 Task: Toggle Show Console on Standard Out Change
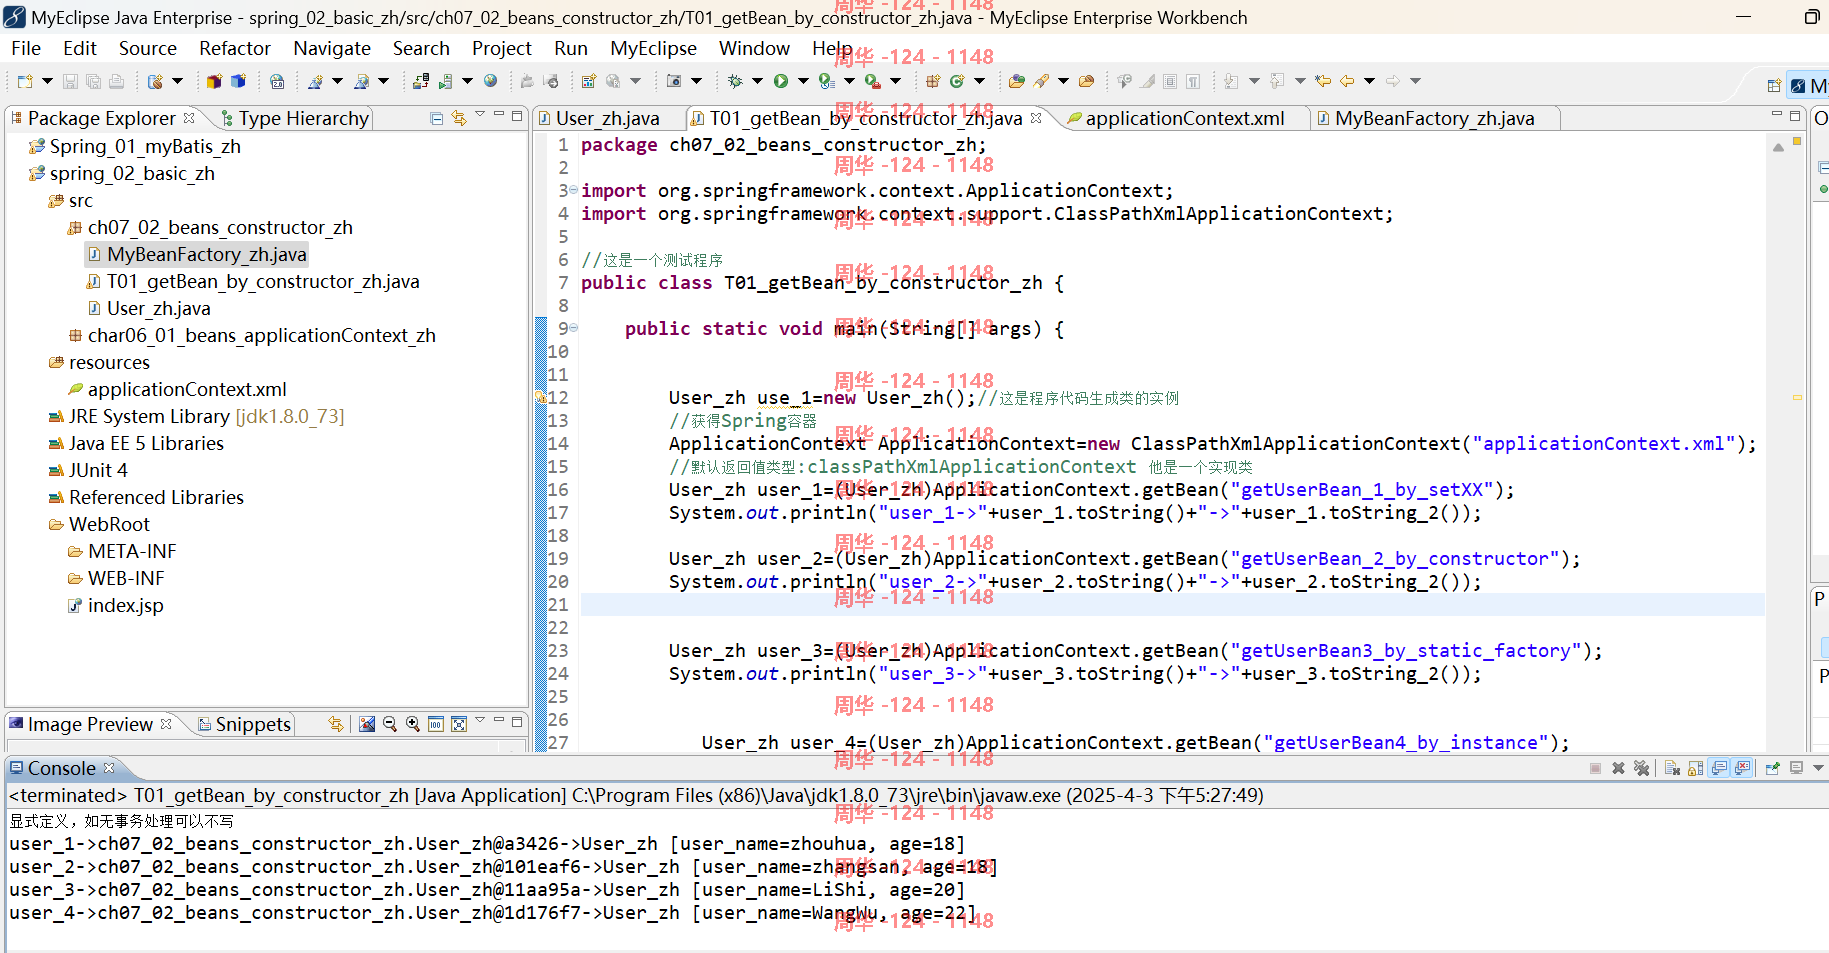click(1719, 768)
